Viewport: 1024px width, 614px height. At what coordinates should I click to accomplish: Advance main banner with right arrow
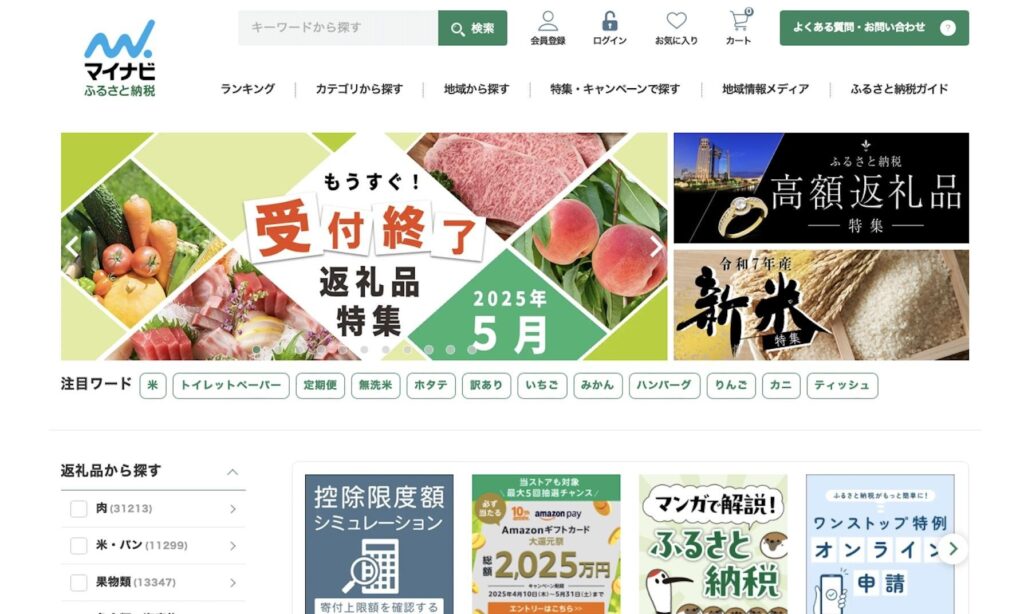(656, 246)
